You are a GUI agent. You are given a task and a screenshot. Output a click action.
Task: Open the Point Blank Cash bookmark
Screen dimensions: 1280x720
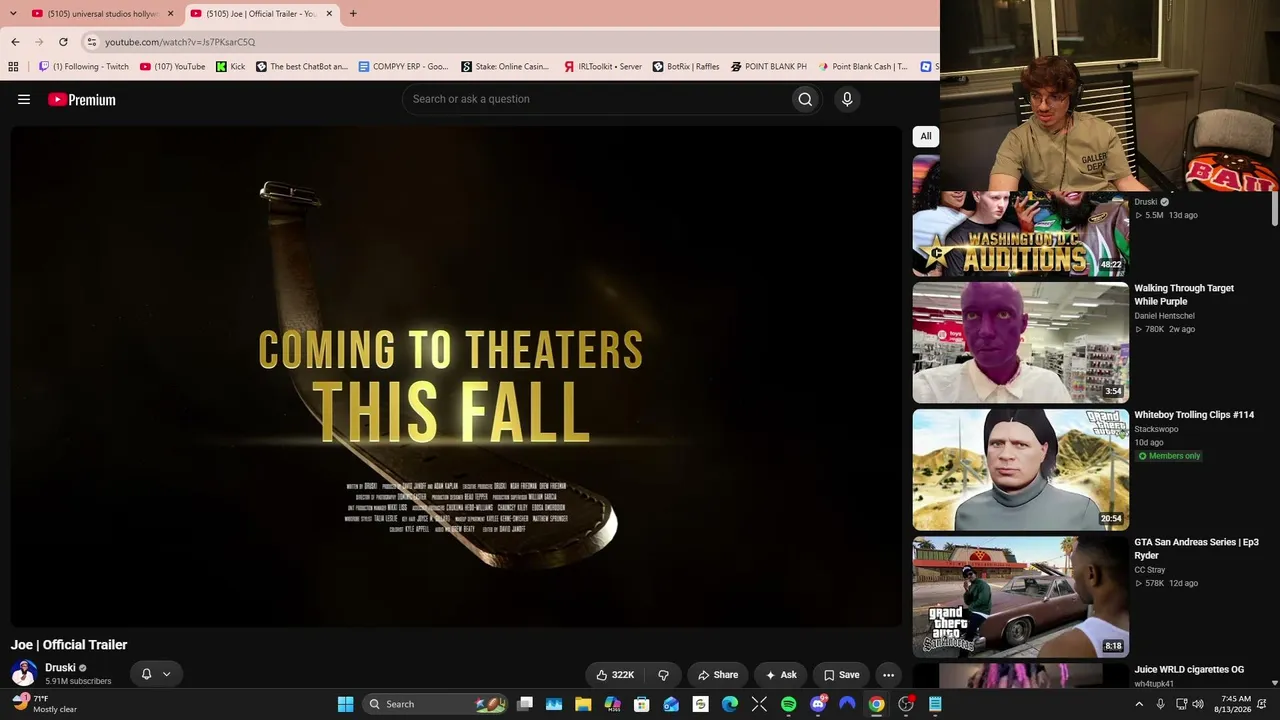coord(863,67)
